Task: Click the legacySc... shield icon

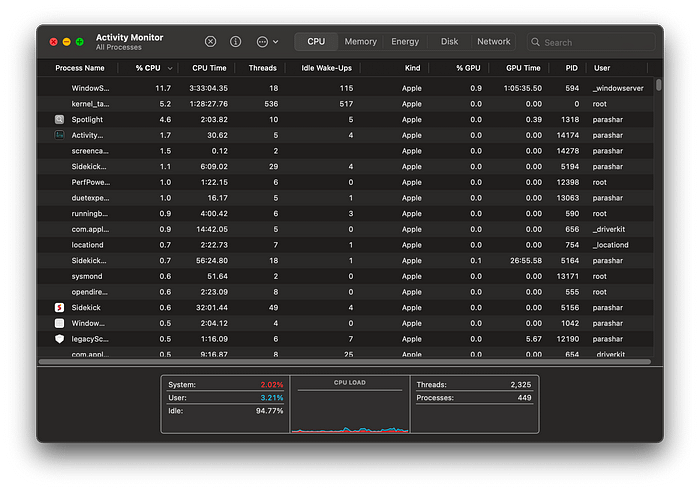Action: coord(59,339)
